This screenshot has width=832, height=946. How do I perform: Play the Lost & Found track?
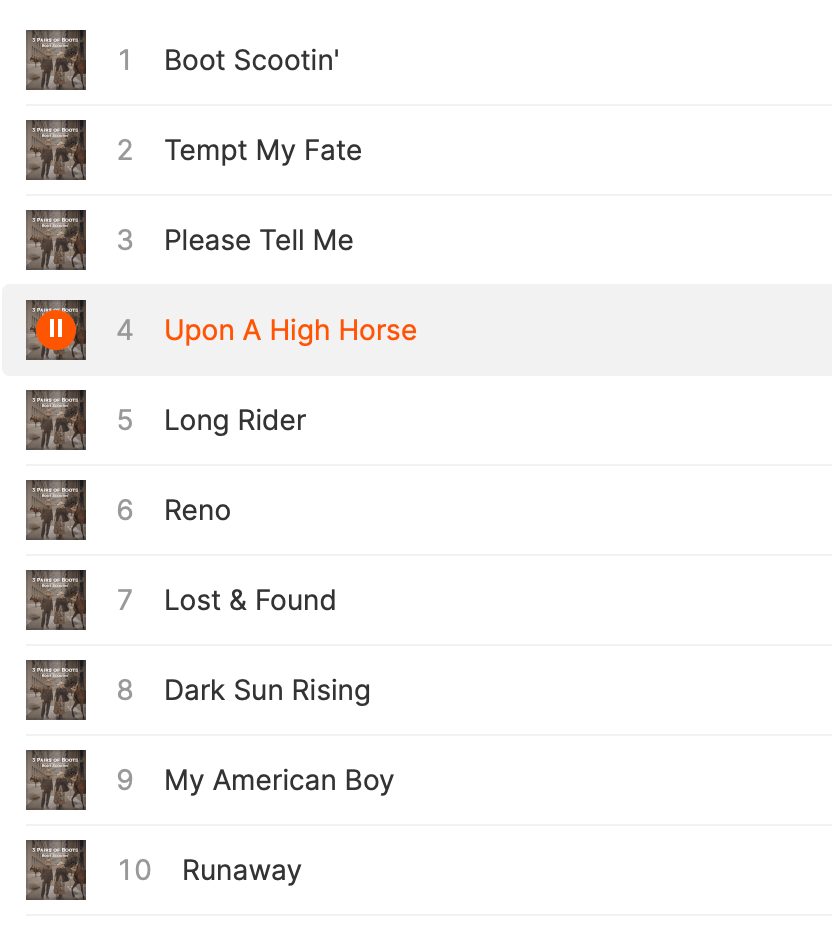point(250,600)
